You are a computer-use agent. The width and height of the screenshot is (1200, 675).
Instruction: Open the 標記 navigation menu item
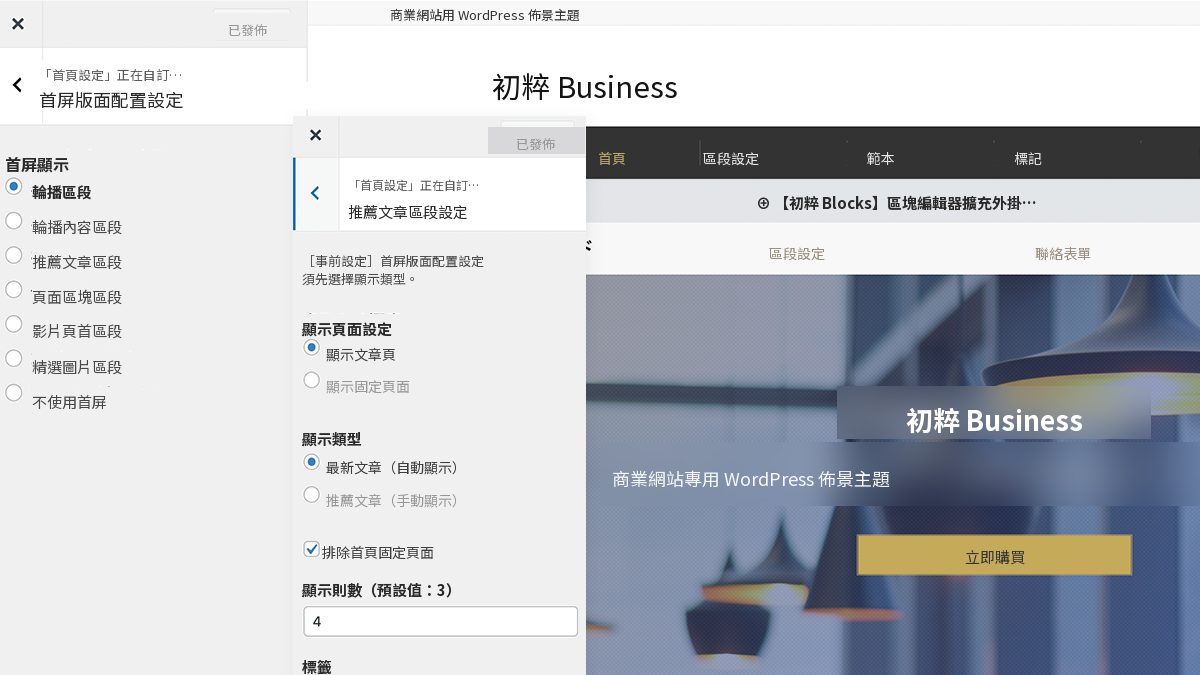coord(1028,159)
